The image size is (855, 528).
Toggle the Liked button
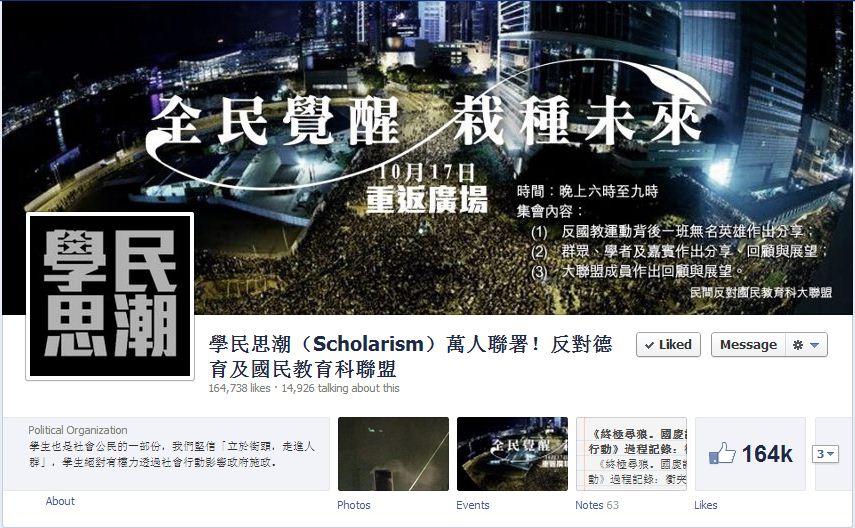click(668, 345)
